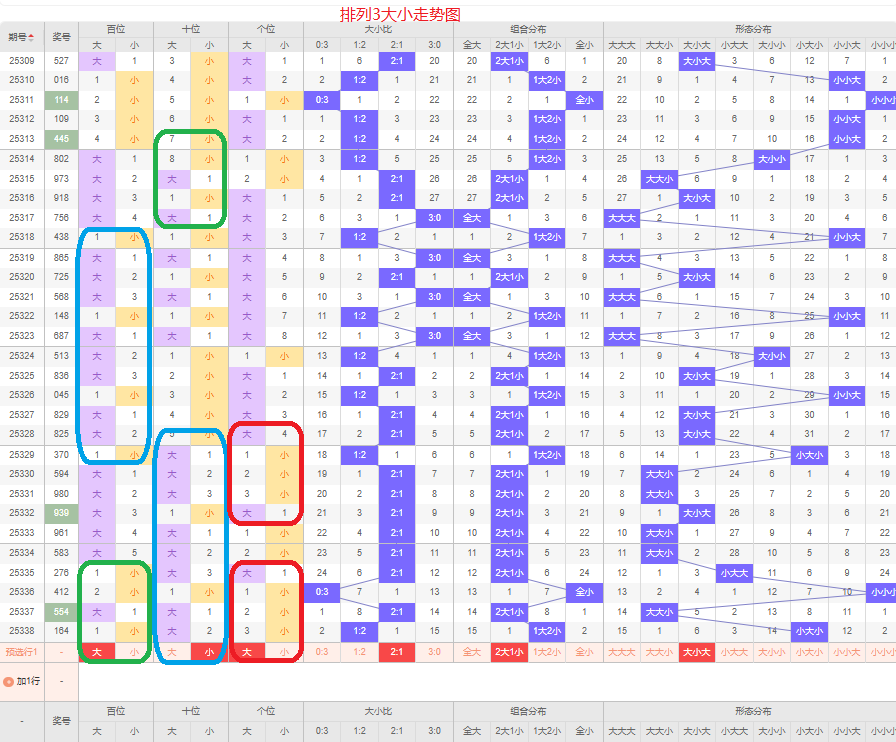Choose 小大大 in the 预选行1 row
896x742 pixels.
(x=734, y=652)
